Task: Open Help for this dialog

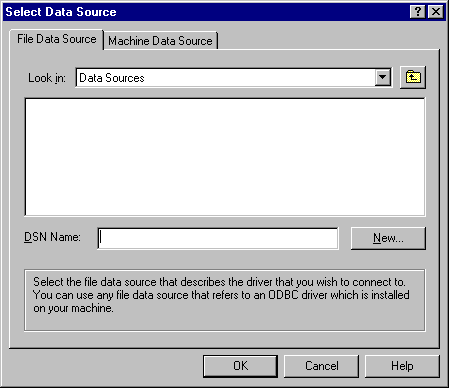Action: pyautogui.click(x=402, y=366)
